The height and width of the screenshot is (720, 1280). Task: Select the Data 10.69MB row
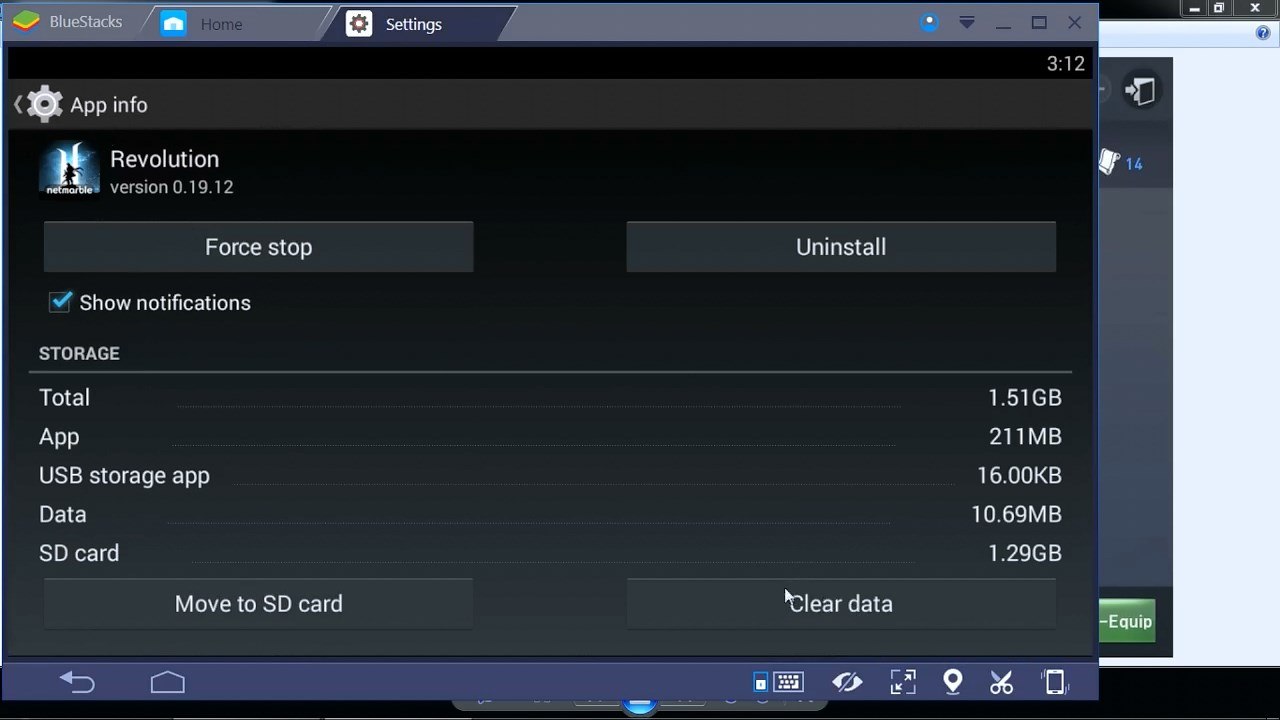point(550,514)
